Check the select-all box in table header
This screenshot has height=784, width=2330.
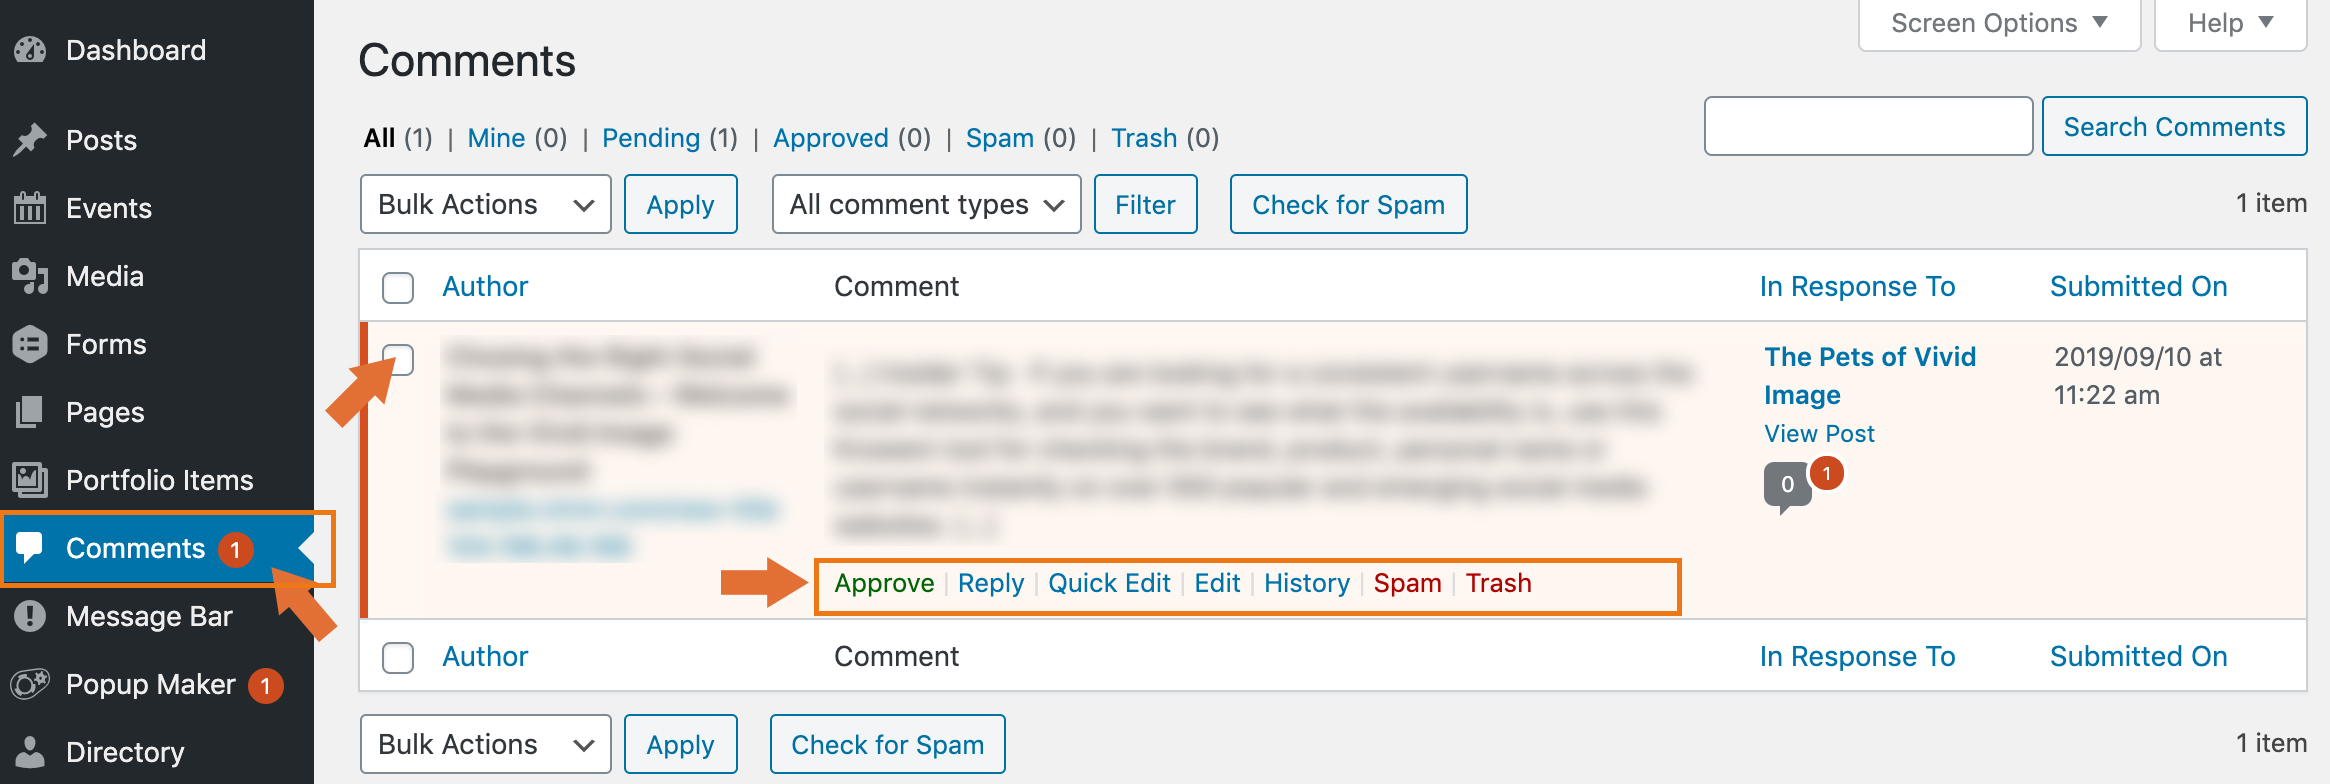click(398, 288)
